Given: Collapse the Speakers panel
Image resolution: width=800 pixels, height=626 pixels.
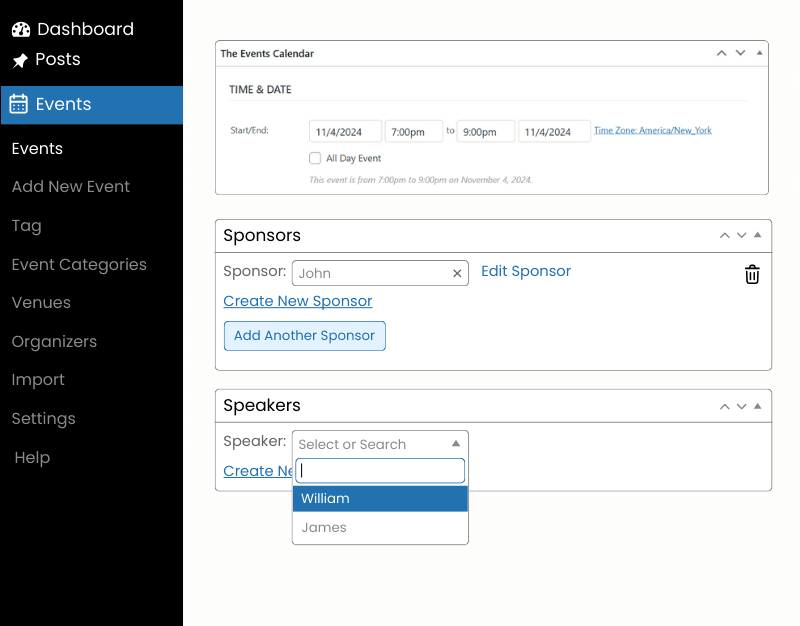Looking at the screenshot, I should (x=757, y=406).
